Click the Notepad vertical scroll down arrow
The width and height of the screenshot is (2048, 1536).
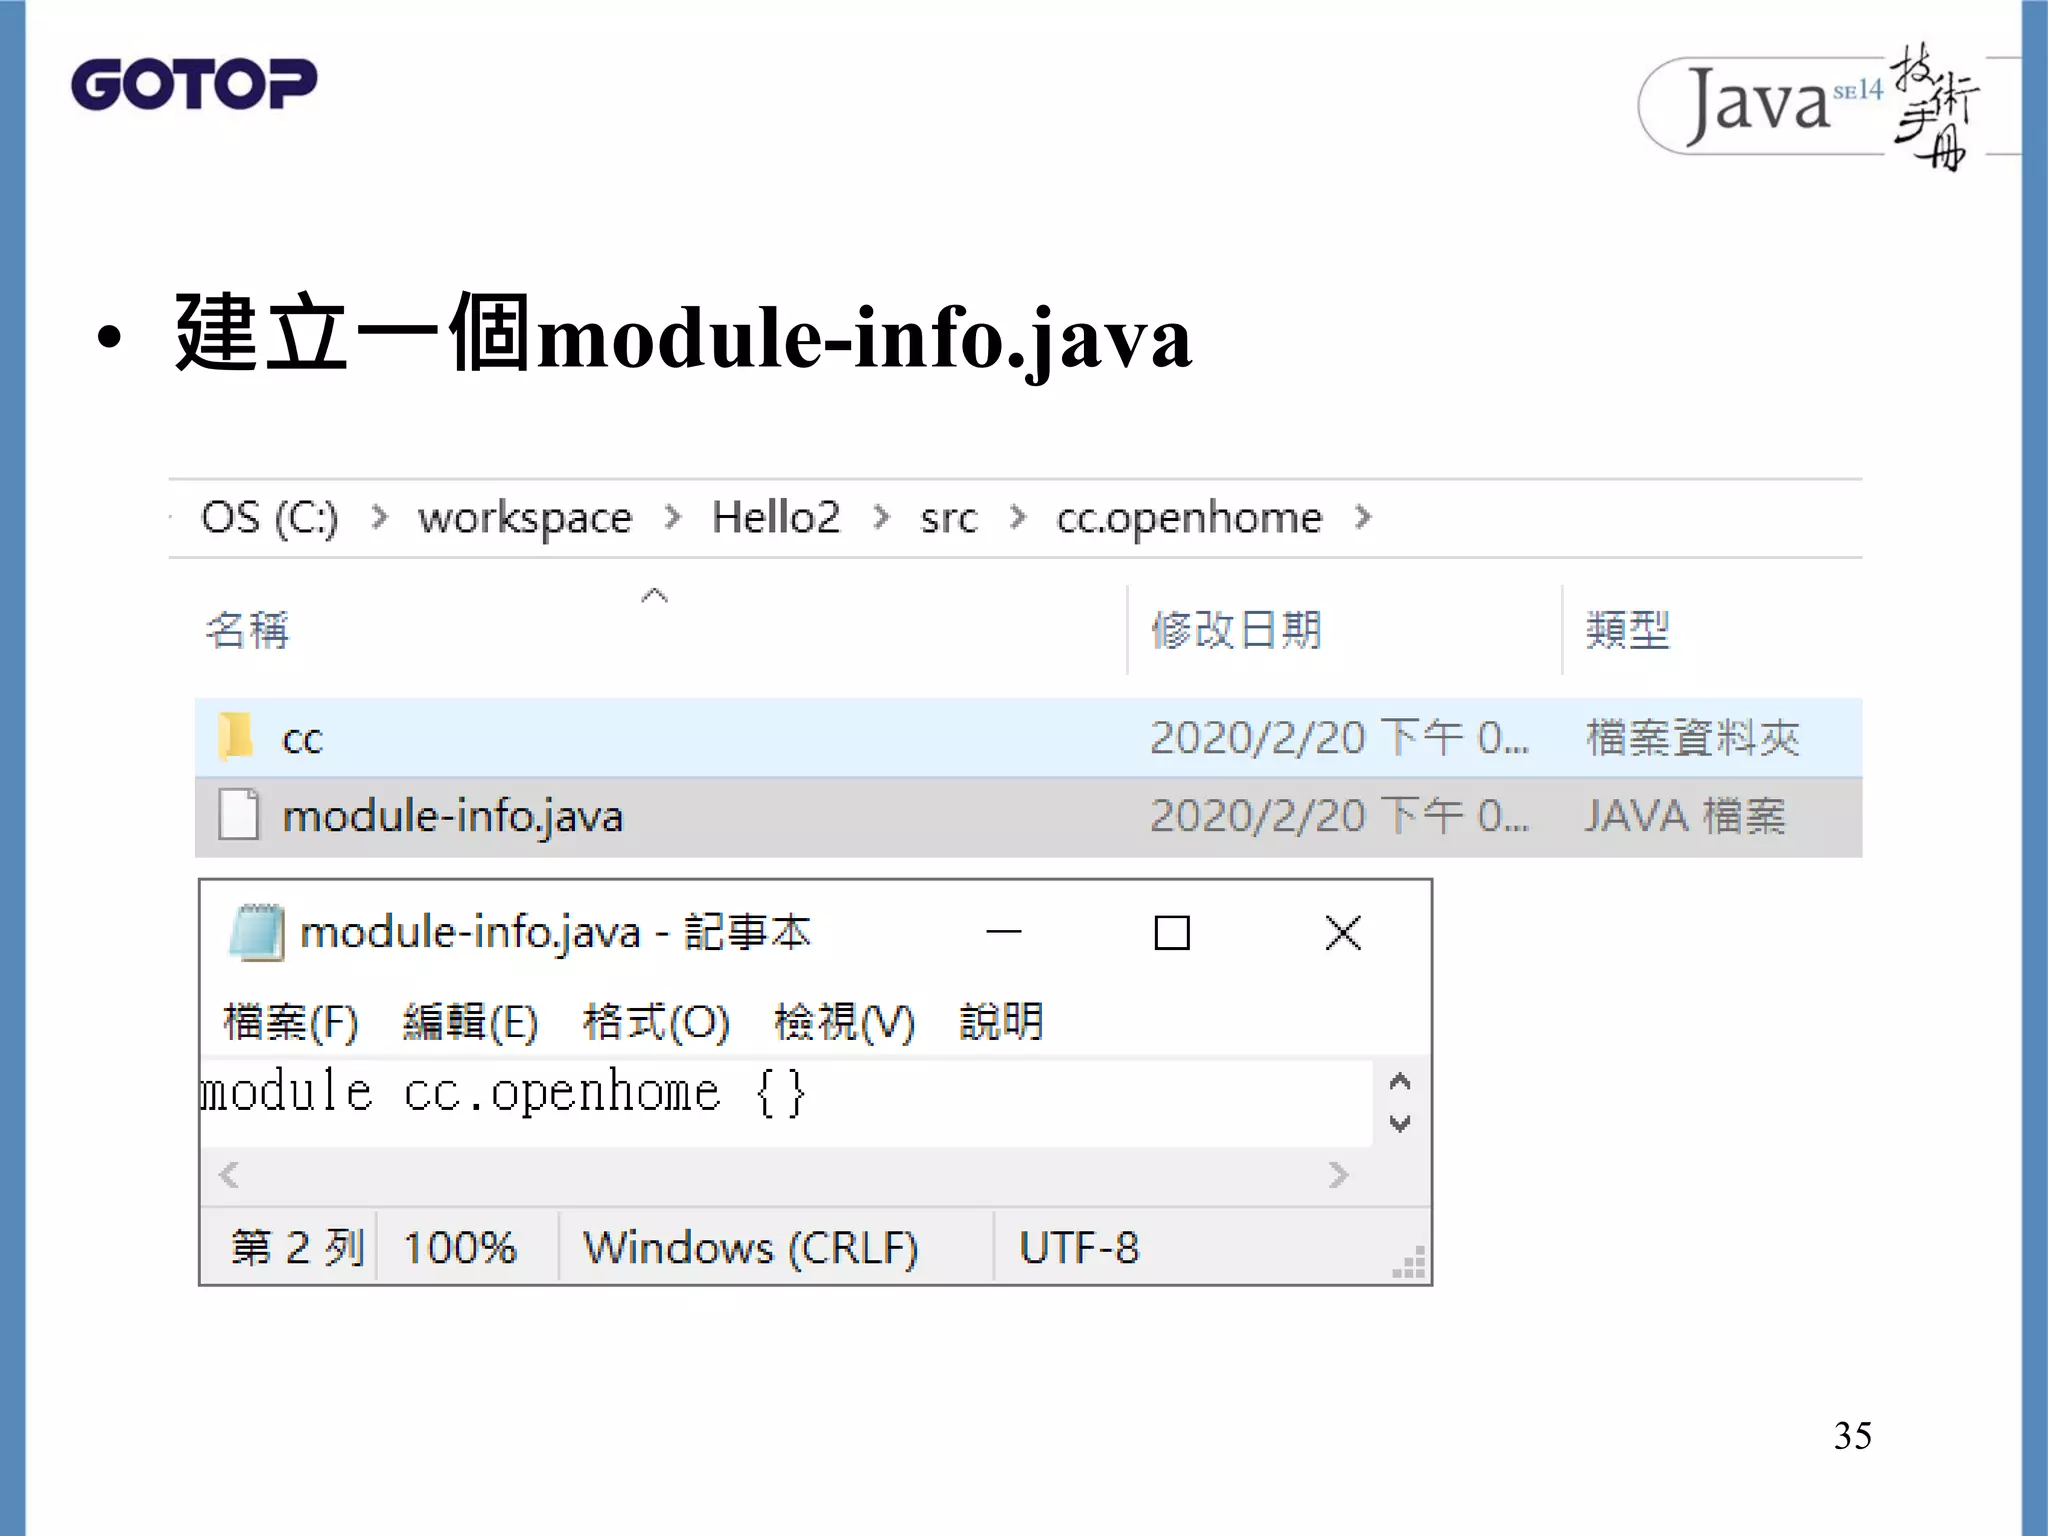[1400, 1124]
